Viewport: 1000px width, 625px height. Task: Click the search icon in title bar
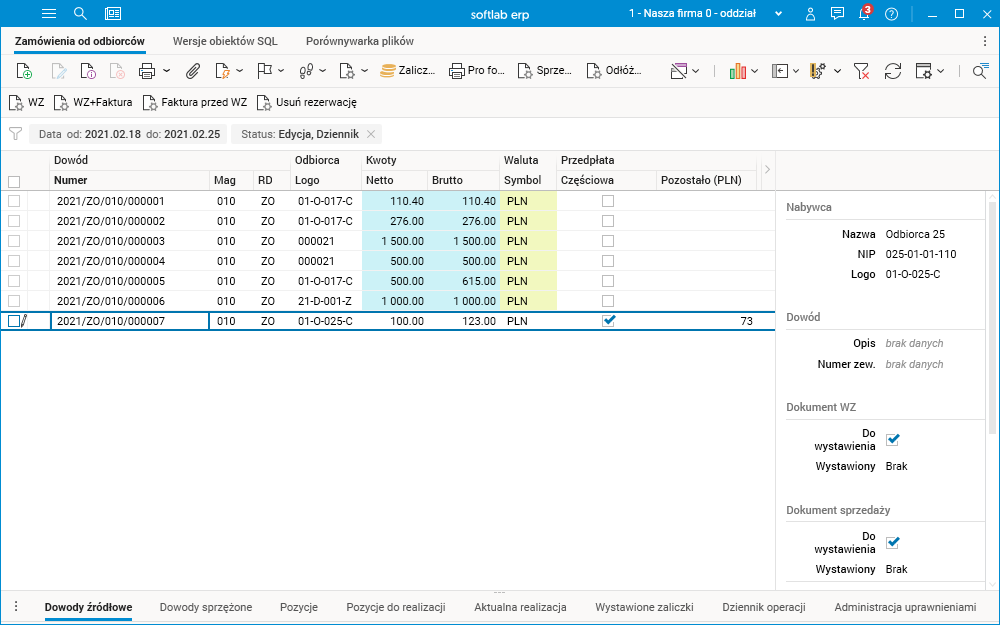[x=81, y=14]
